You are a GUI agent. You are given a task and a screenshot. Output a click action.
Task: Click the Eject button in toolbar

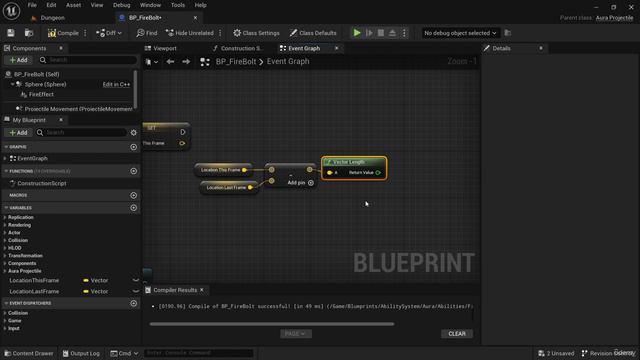[x=392, y=33]
